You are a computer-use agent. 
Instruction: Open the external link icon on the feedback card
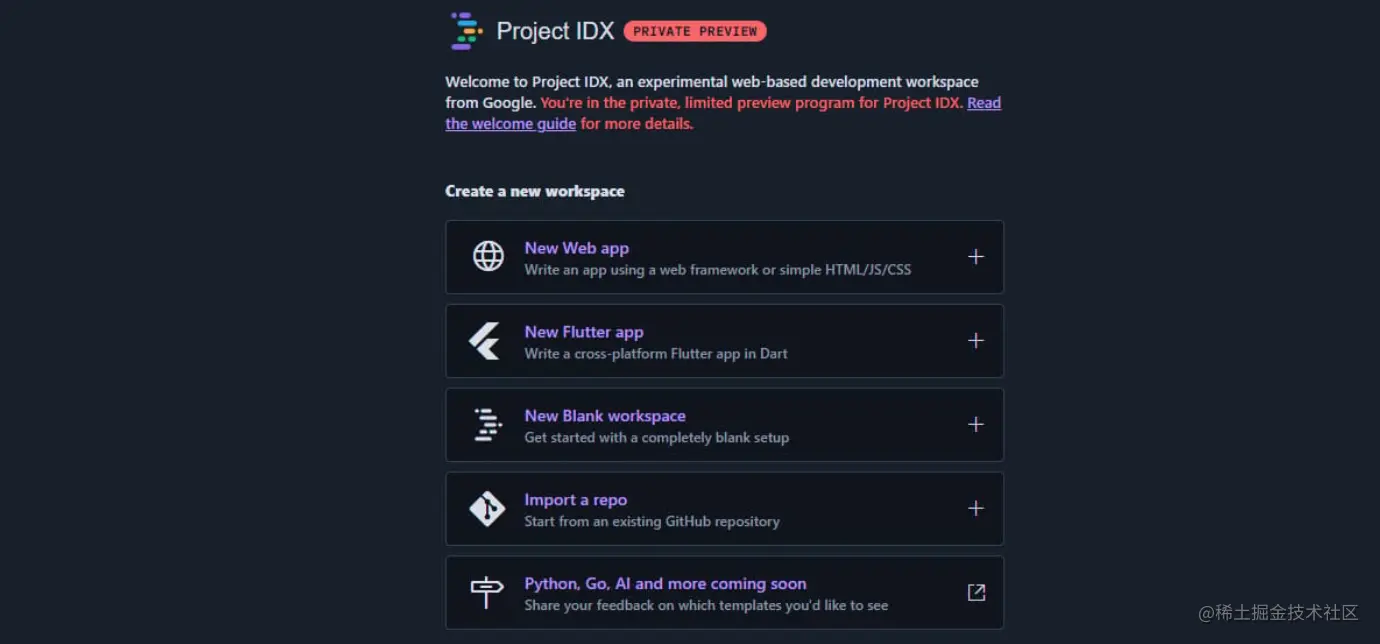975,592
